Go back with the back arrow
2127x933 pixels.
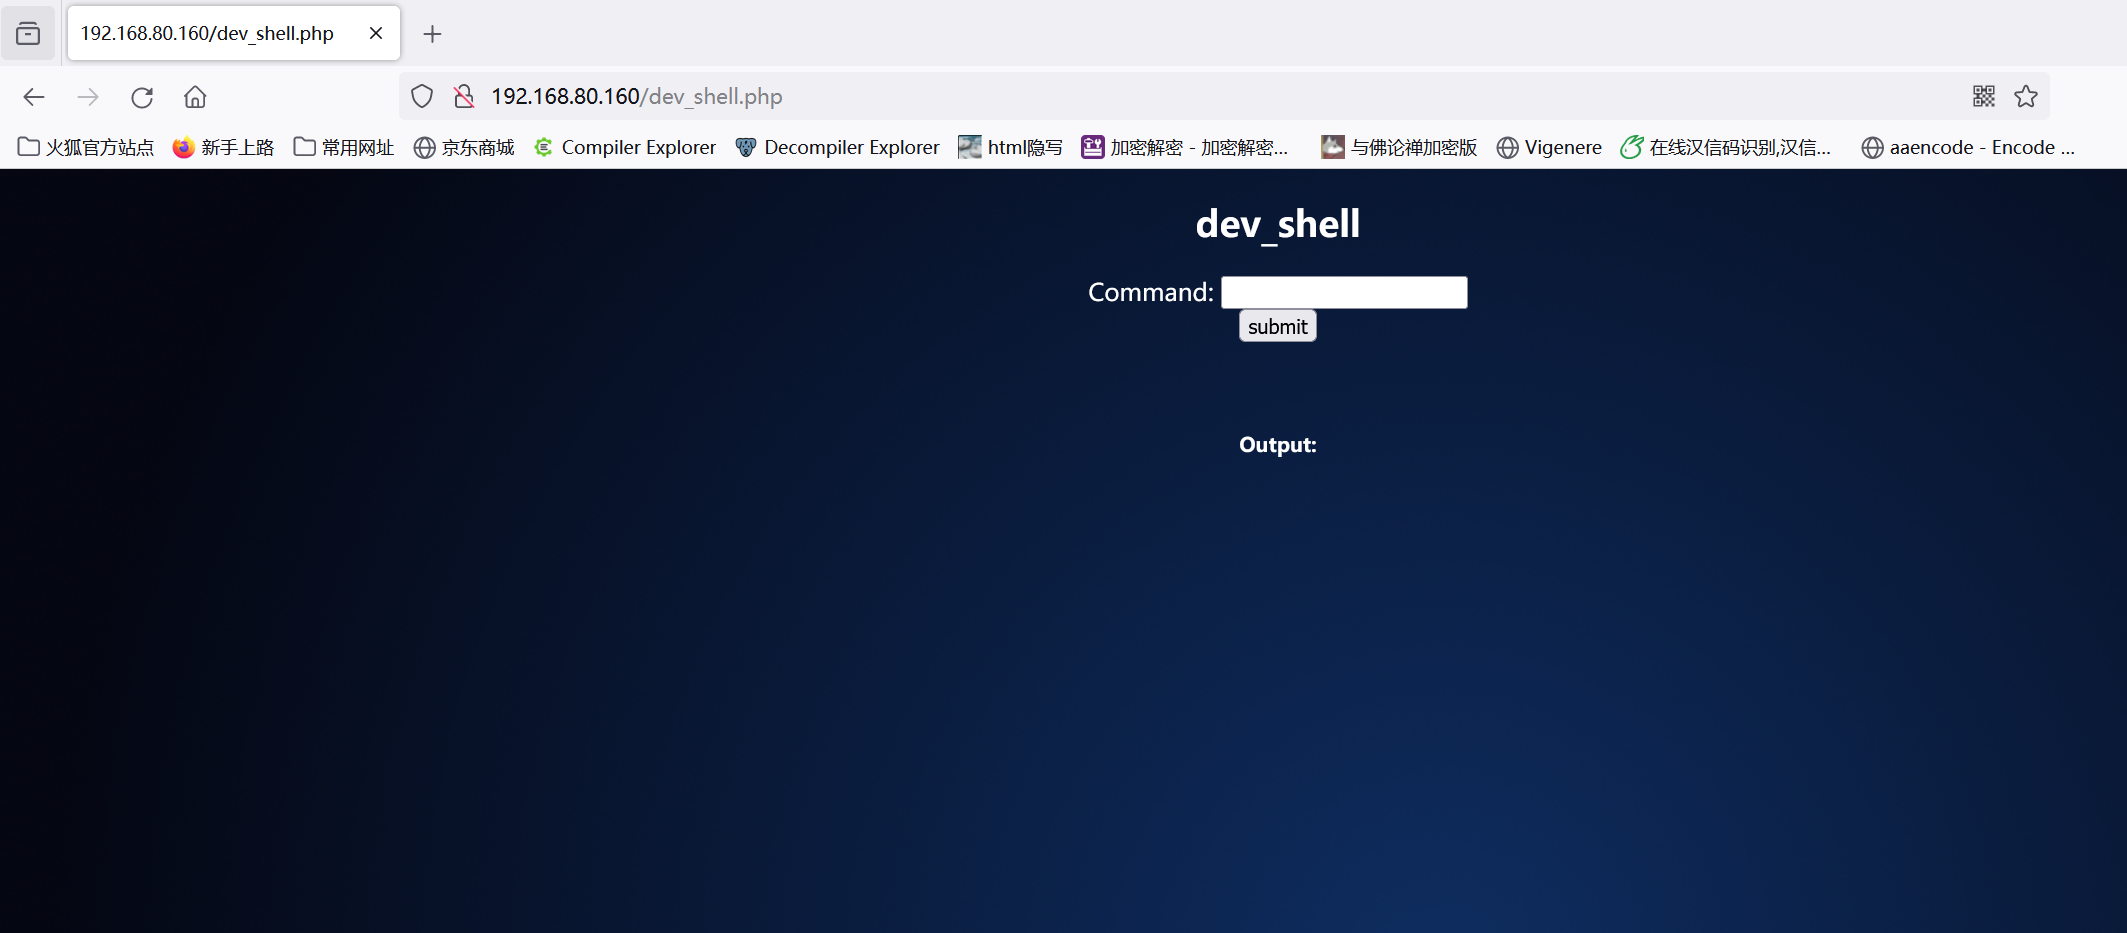pyautogui.click(x=34, y=97)
